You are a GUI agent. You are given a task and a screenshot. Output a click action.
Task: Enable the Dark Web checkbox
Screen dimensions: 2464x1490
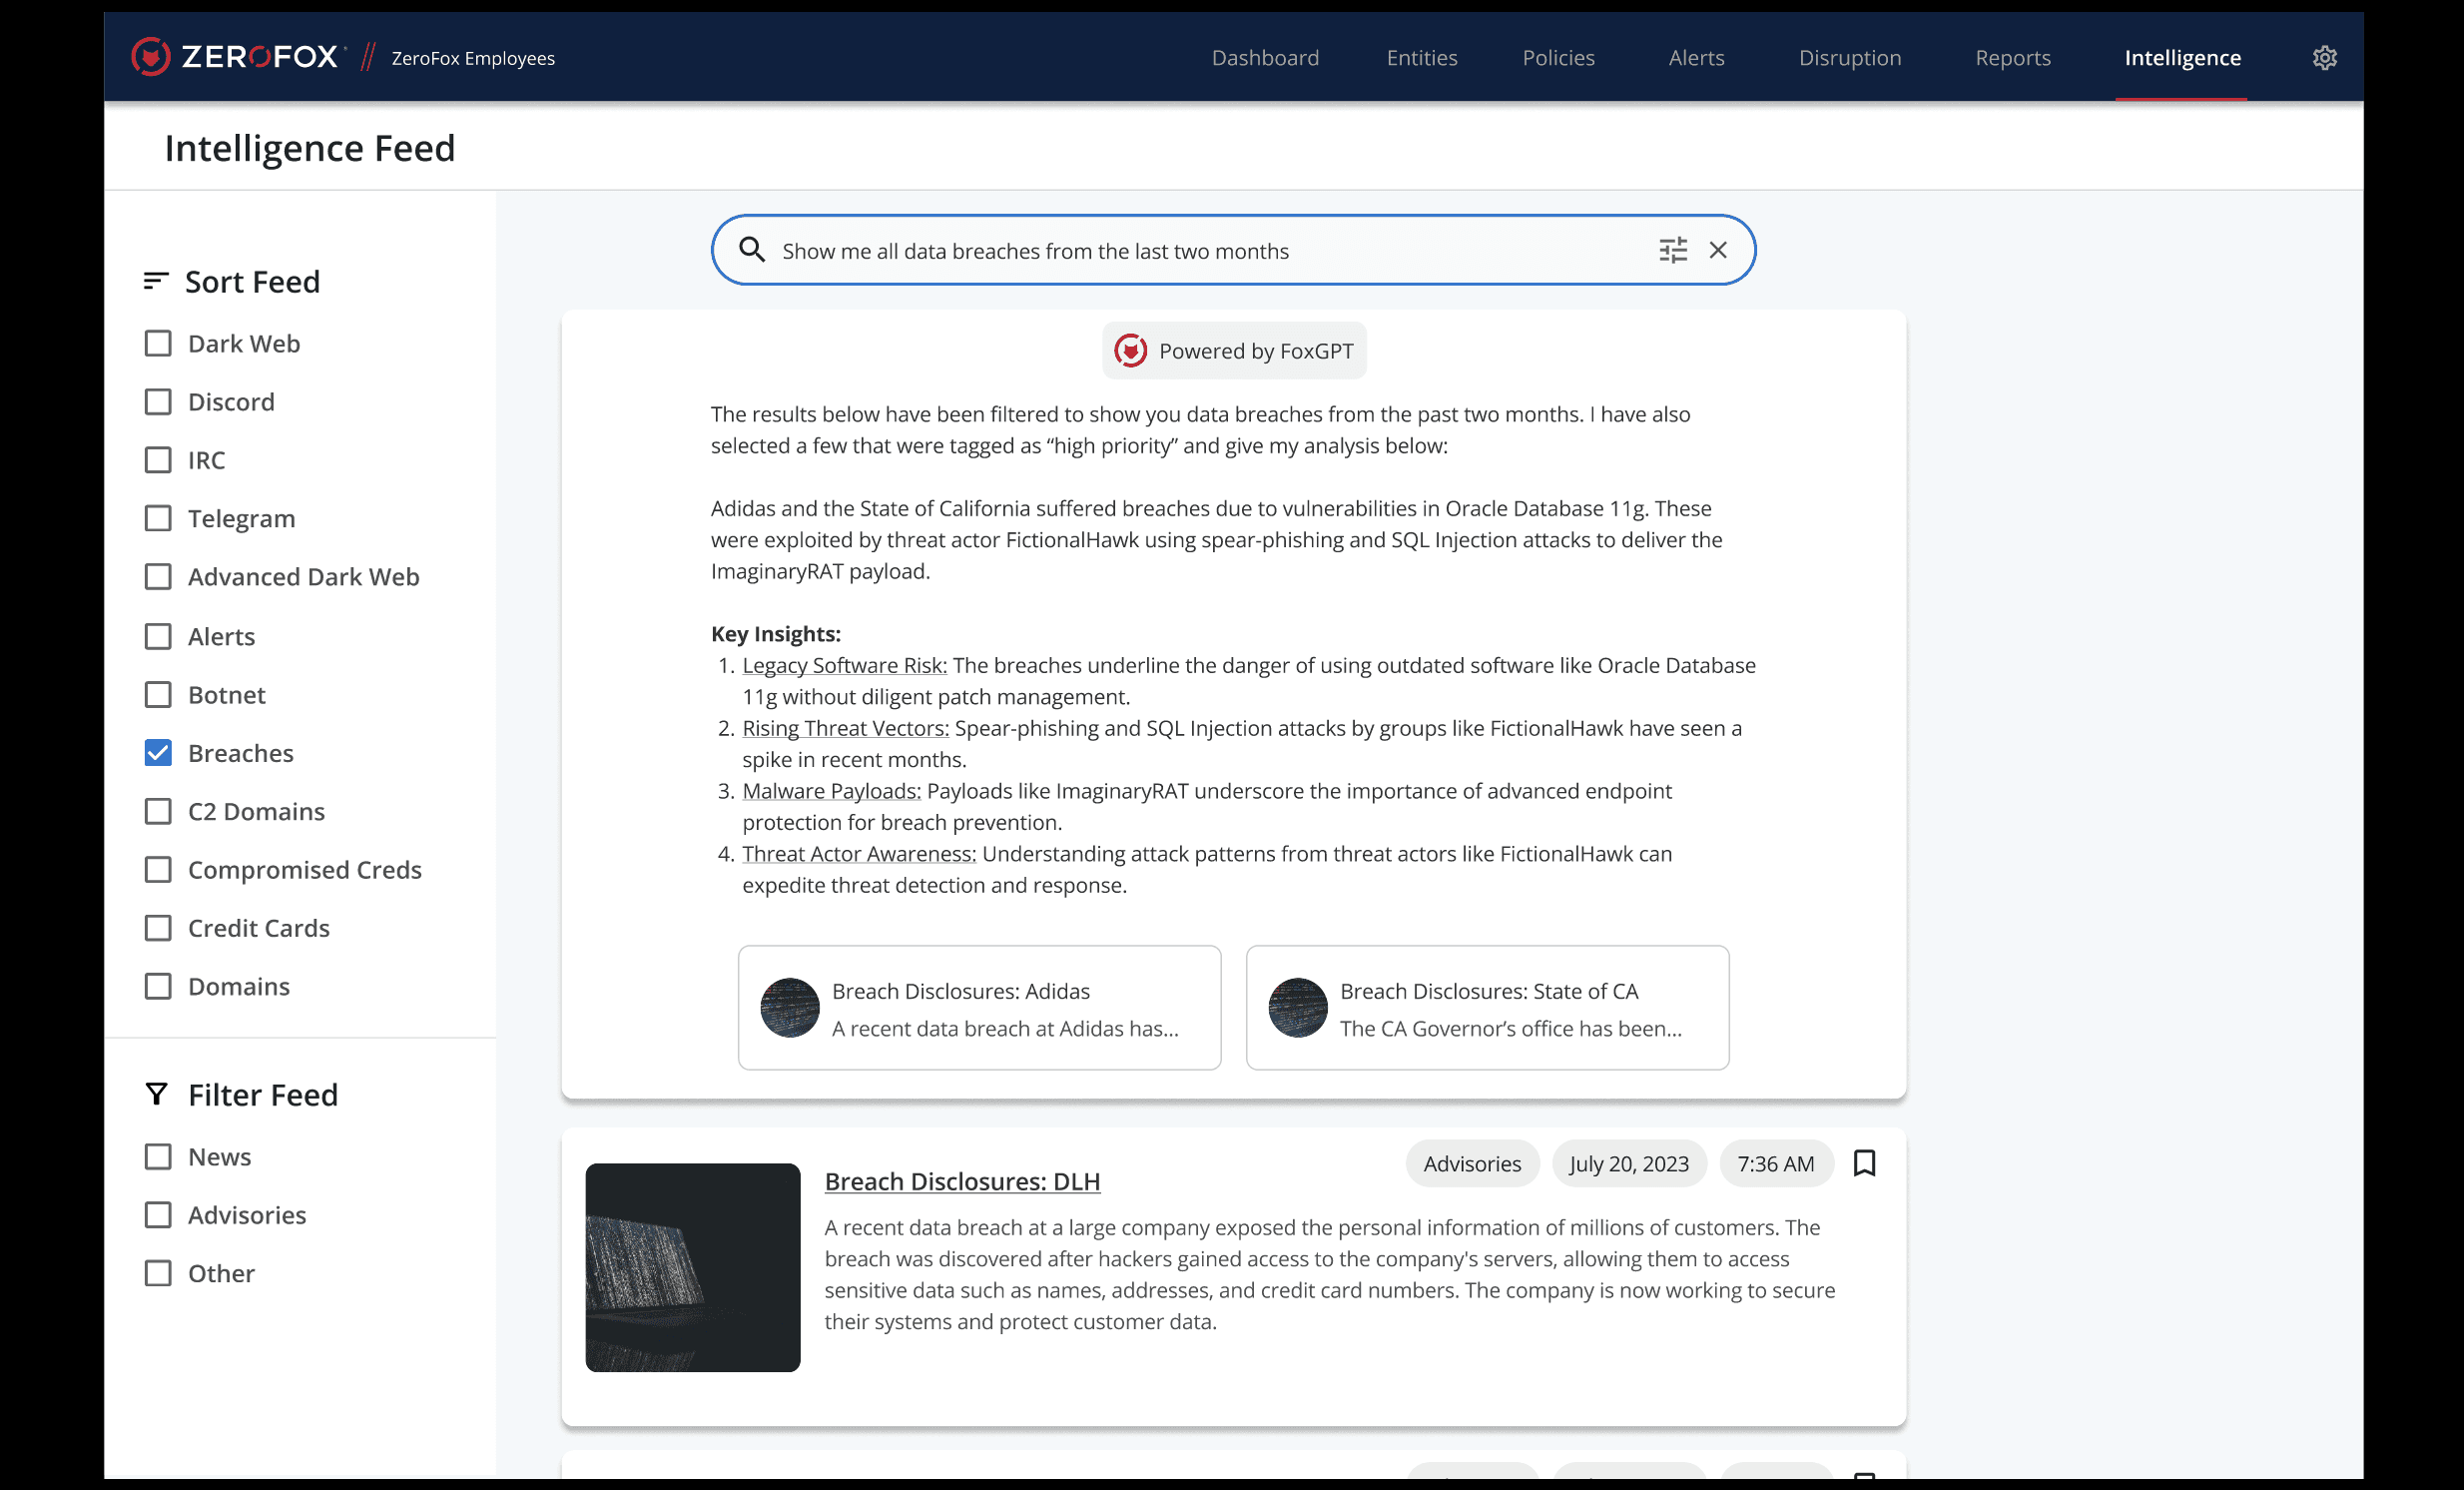(158, 344)
